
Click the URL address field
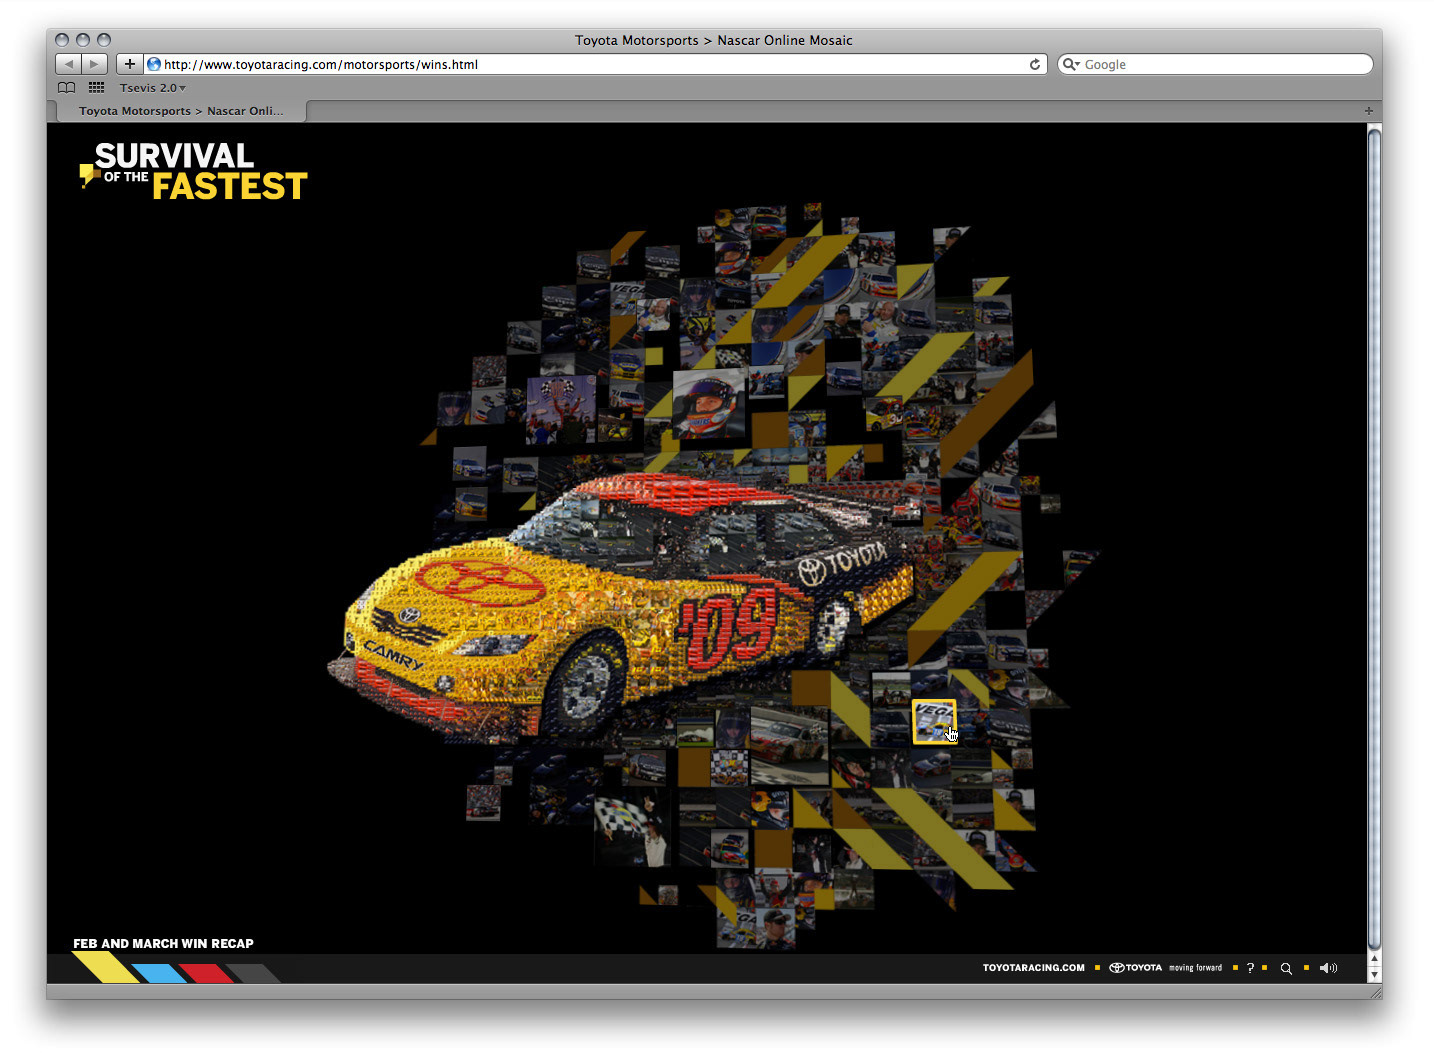[595, 64]
